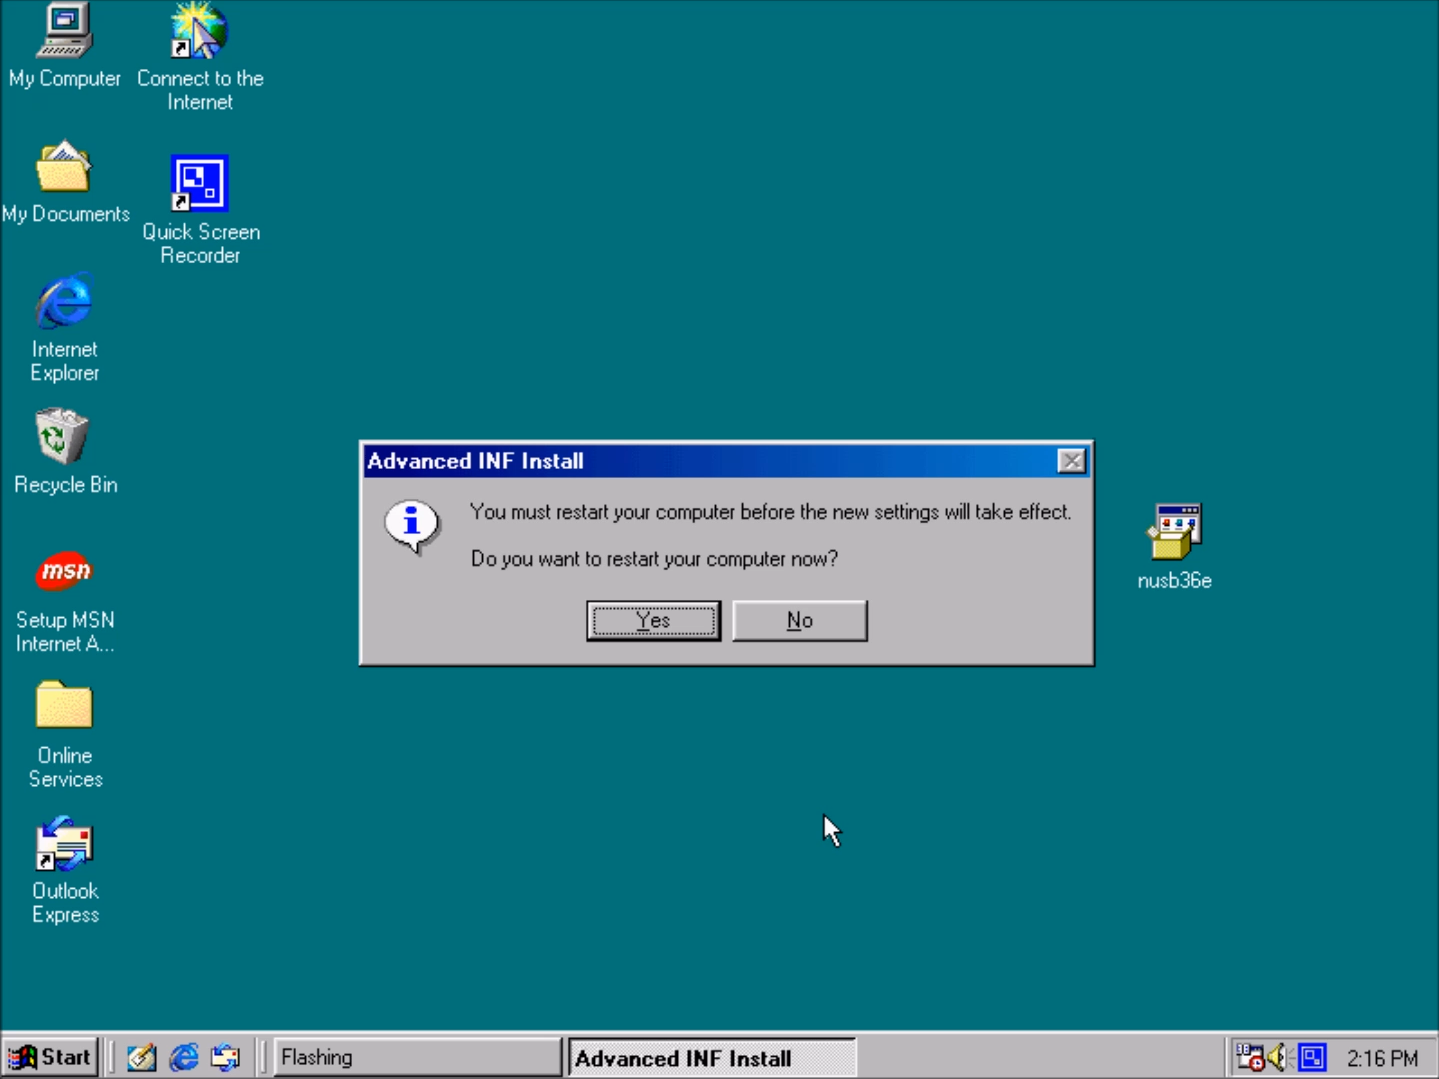Launch Internet Explorer from the desktop

coord(64,302)
